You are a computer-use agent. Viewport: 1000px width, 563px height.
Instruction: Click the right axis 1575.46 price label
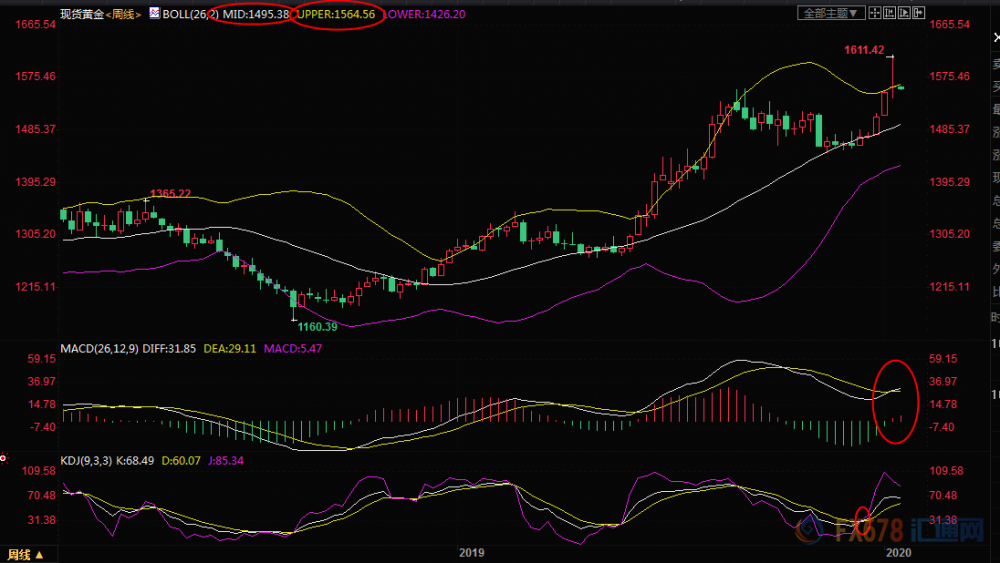coord(950,77)
